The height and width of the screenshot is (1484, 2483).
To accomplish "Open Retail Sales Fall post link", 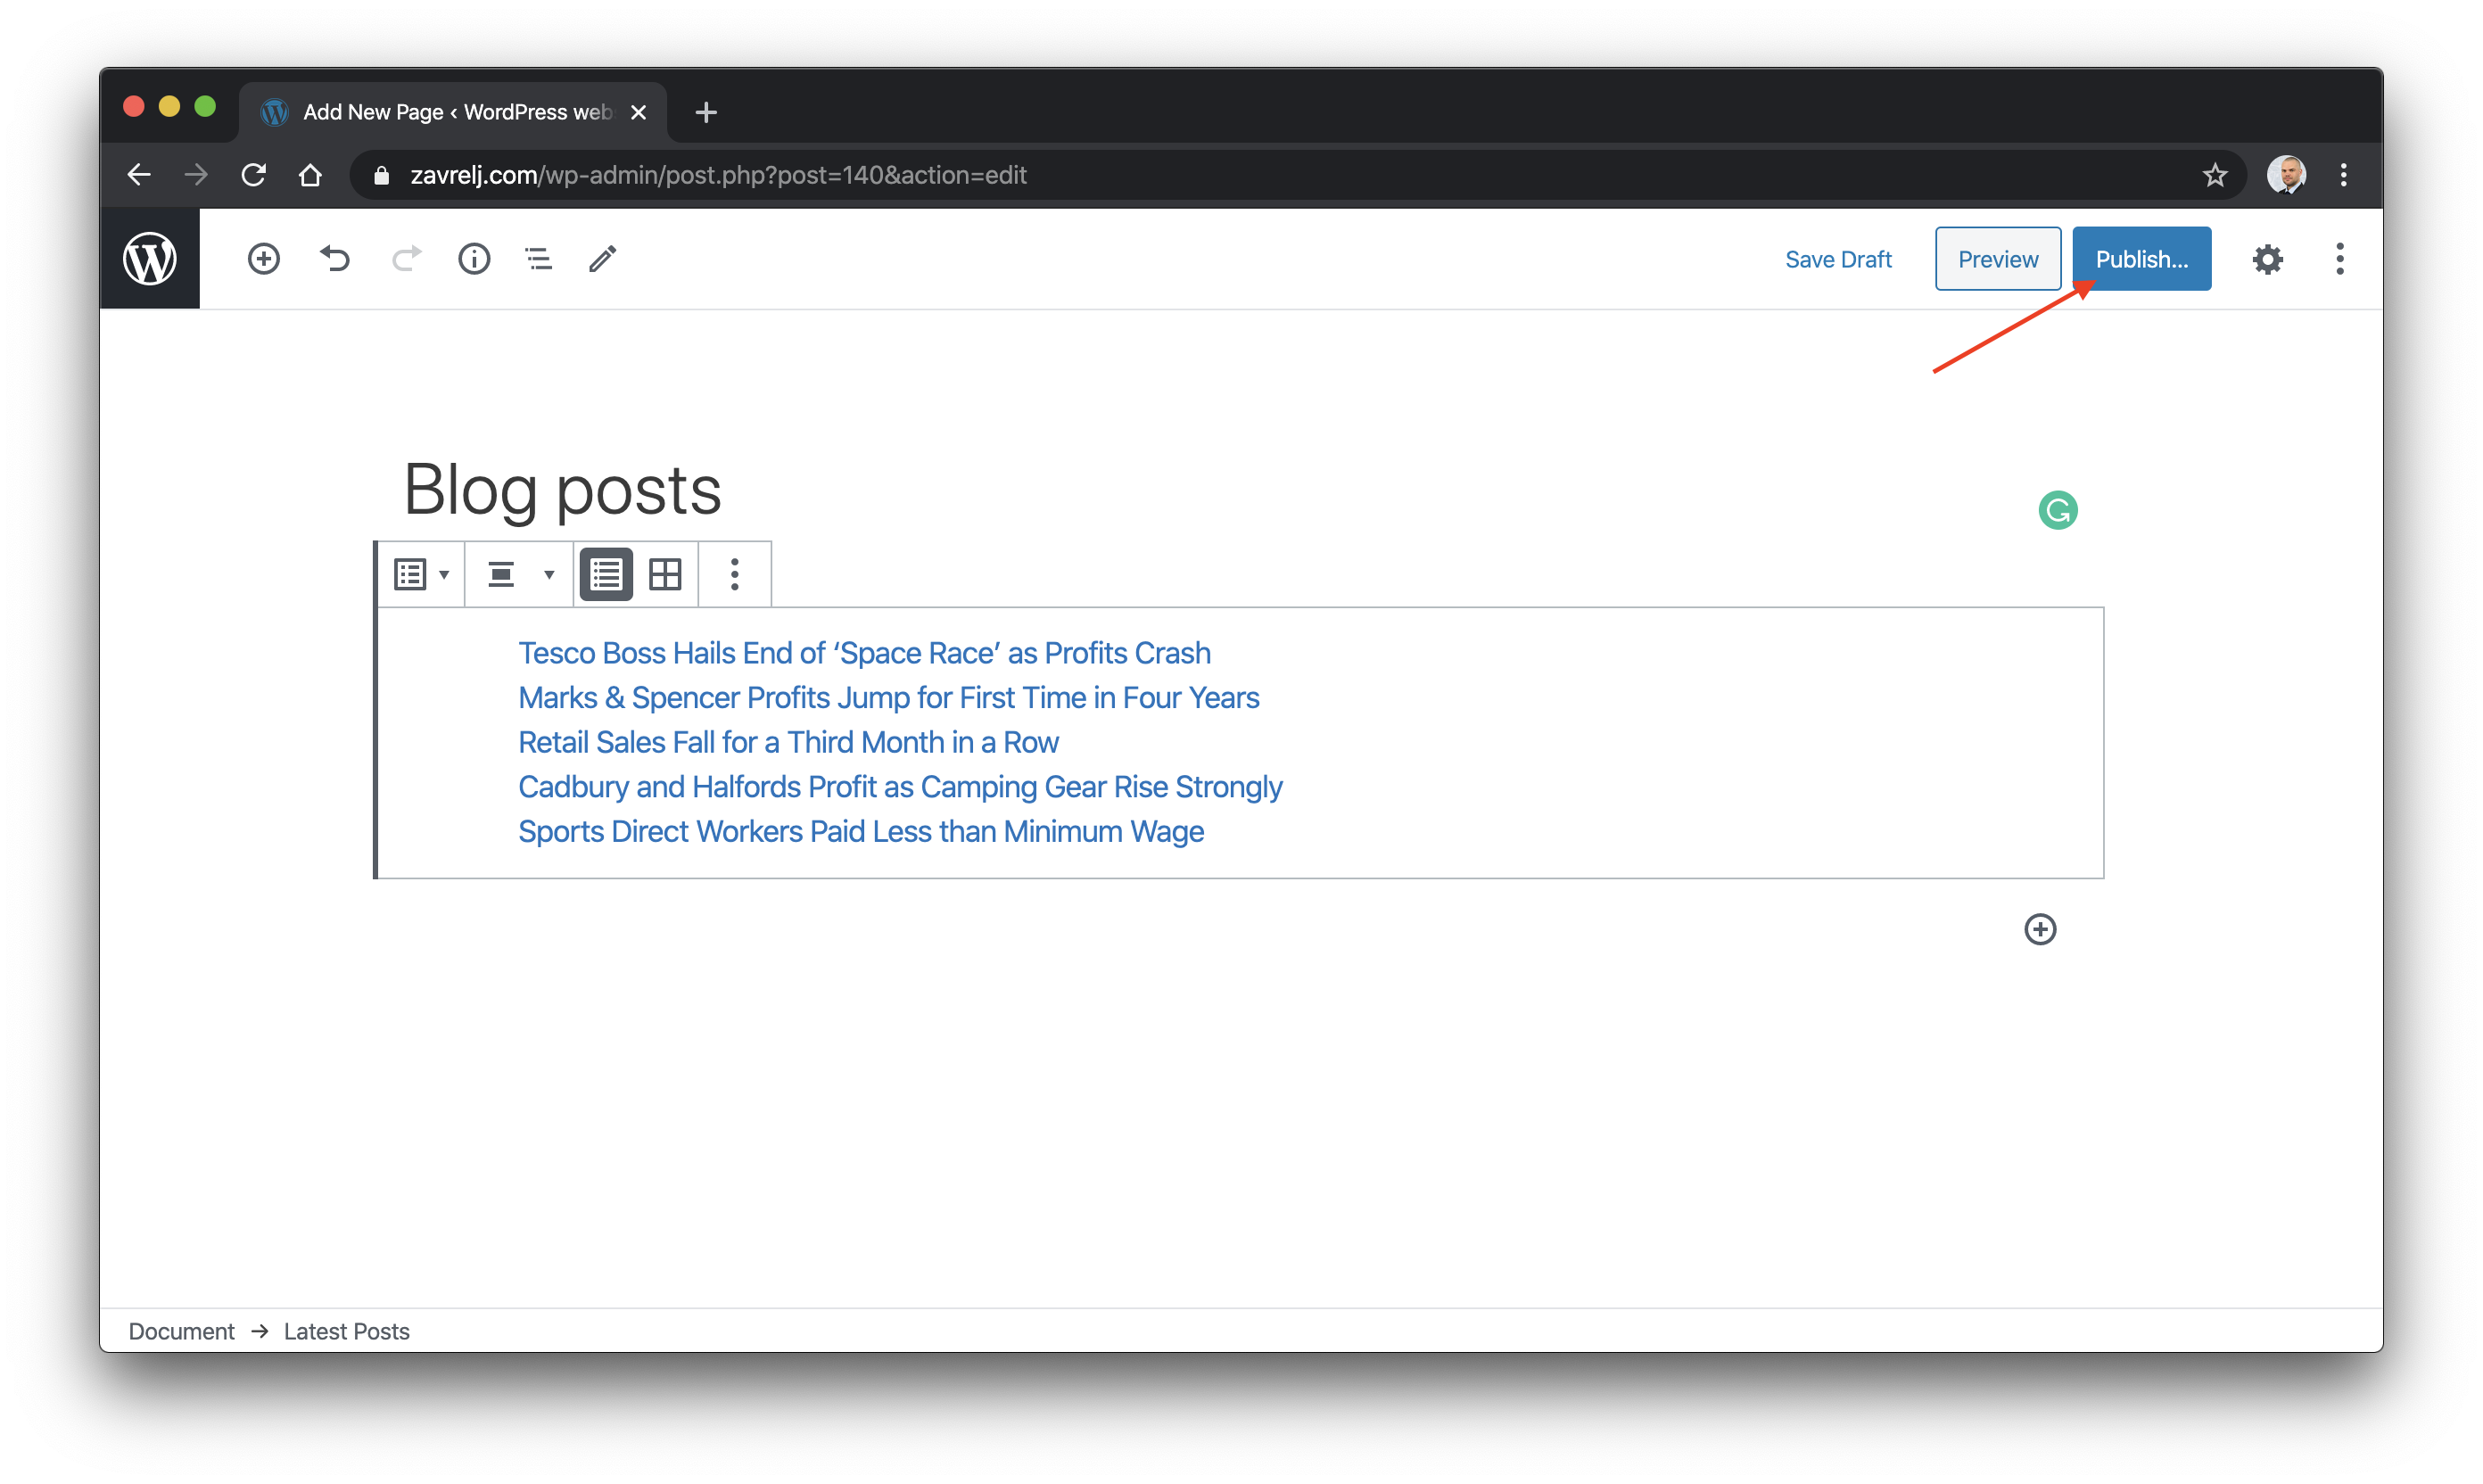I will coord(788,742).
